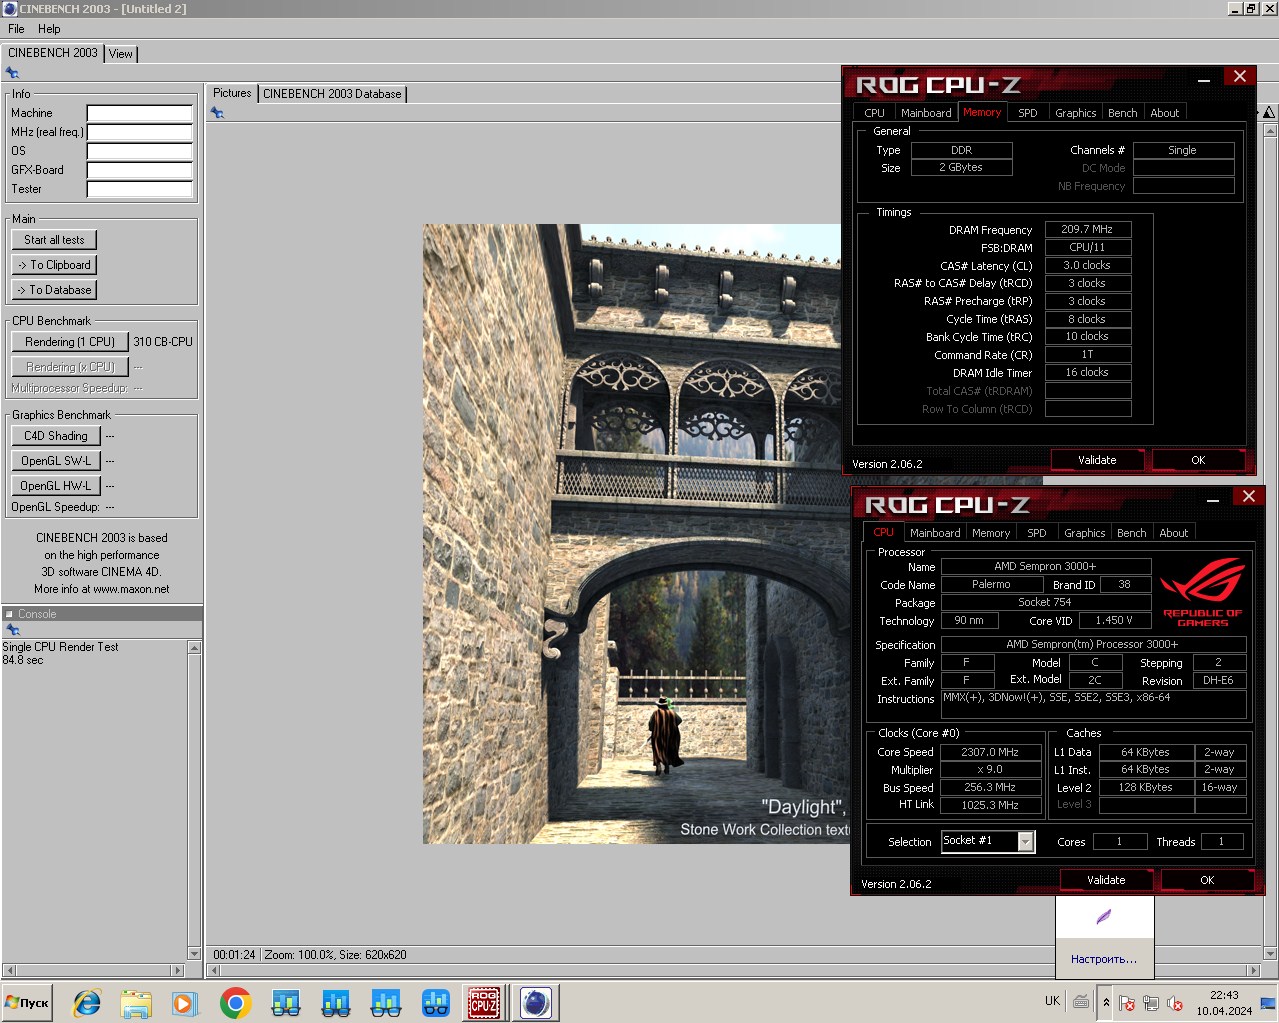Viewport: 1279px width, 1023px height.
Task: Click into the MHz (real freq.) field
Action: click(140, 132)
